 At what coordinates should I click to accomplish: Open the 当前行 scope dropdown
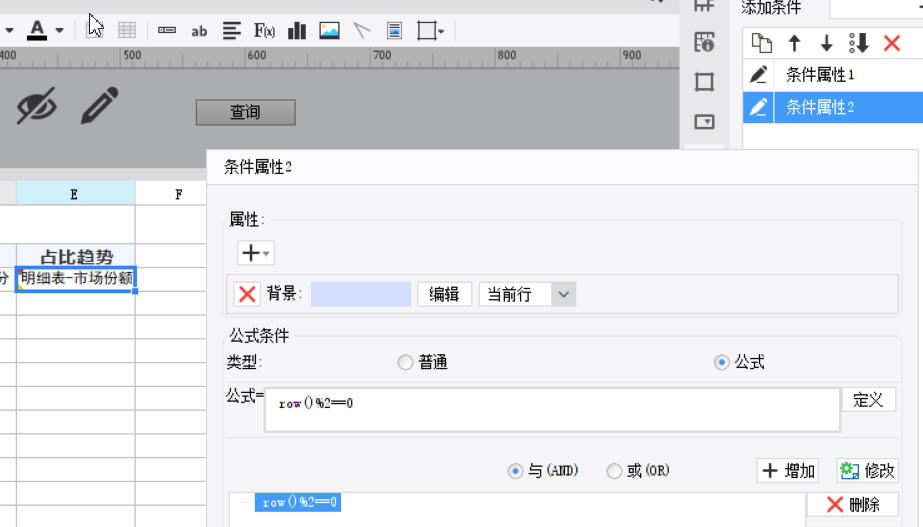point(527,294)
